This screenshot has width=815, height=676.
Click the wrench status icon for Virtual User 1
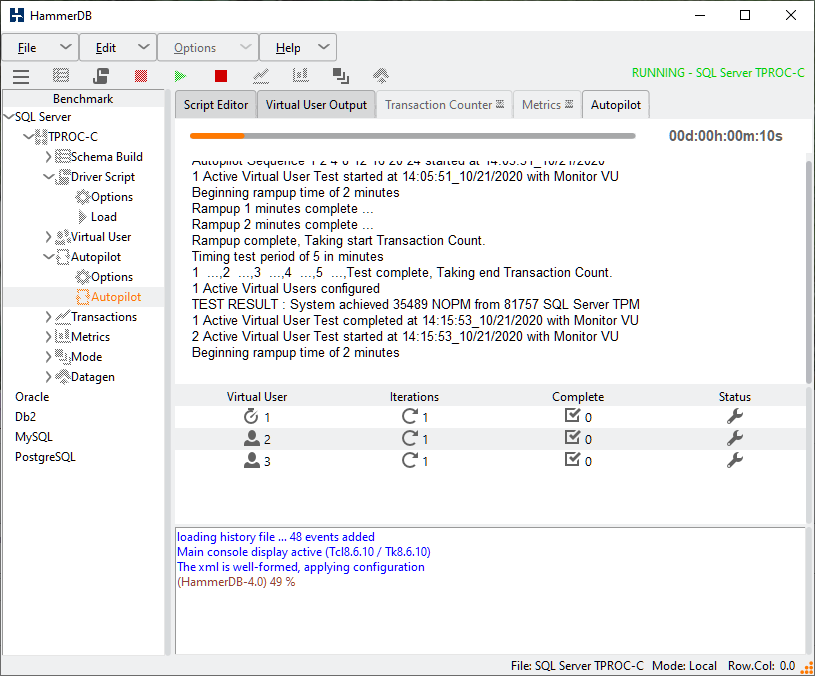click(x=734, y=416)
